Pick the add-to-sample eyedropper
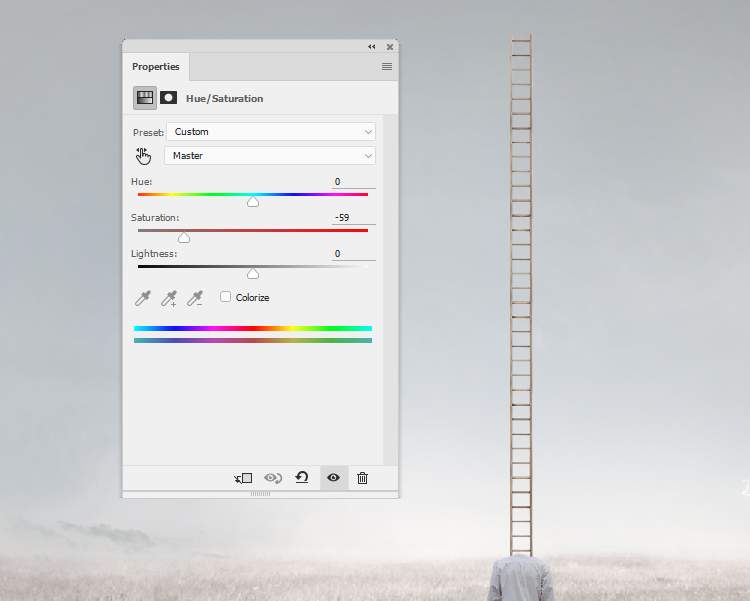Viewport: 750px width, 601px height. click(168, 298)
